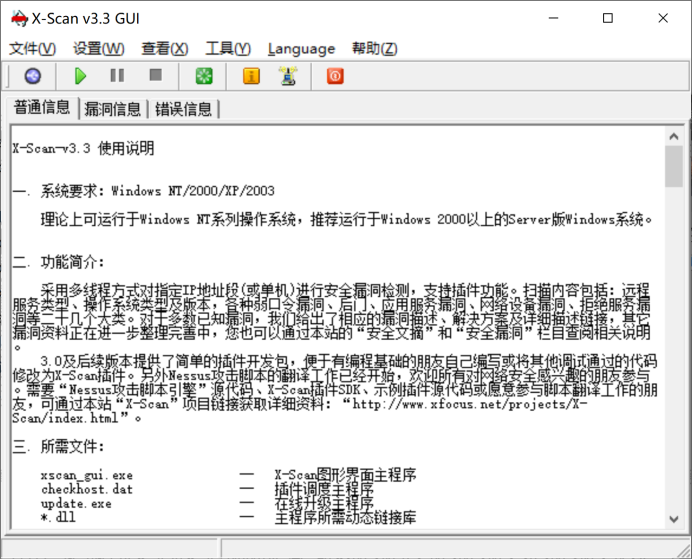
Task: Open the Language menu
Action: click(301, 49)
